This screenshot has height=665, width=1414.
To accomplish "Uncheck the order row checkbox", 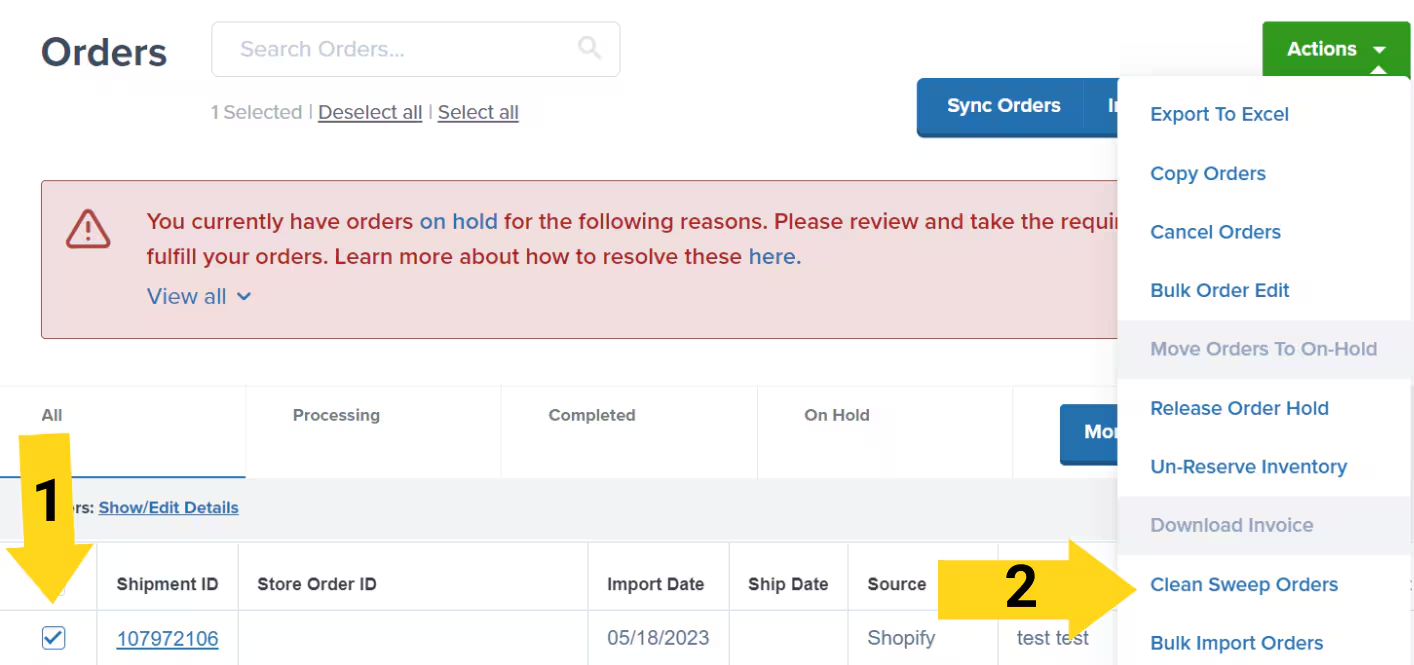I will pyautogui.click(x=55, y=637).
